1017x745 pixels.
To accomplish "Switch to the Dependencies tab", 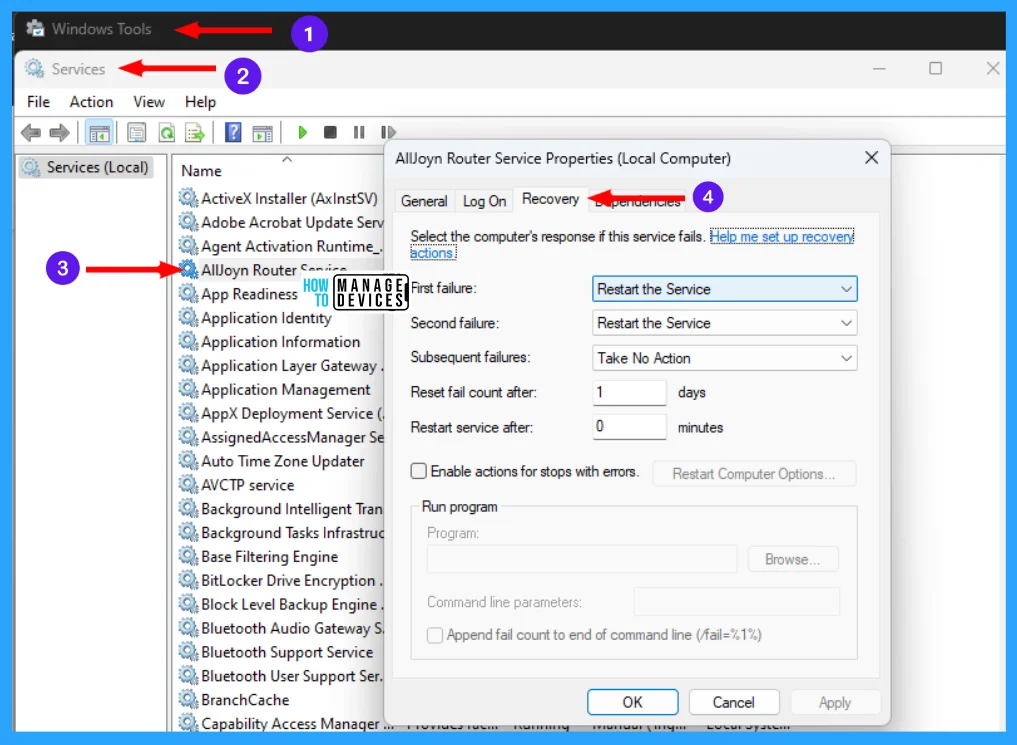I will coord(638,202).
